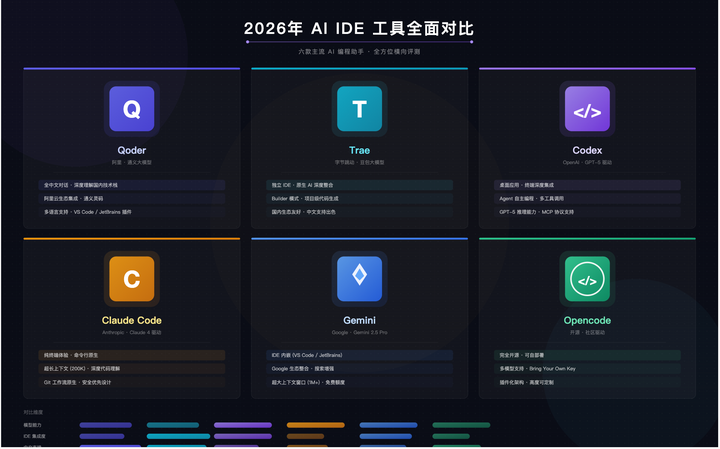Click the teal T Trae icon
The image size is (720, 449).
[x=360, y=109]
